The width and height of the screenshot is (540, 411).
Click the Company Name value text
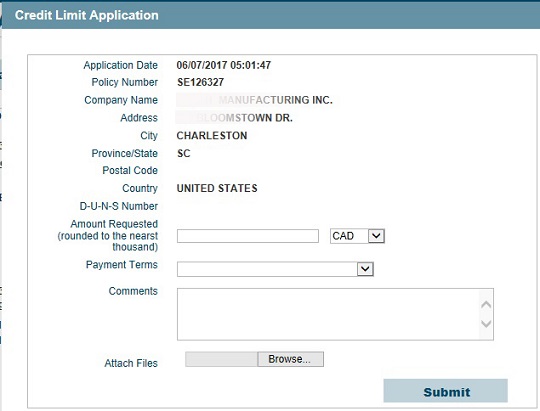255,100
